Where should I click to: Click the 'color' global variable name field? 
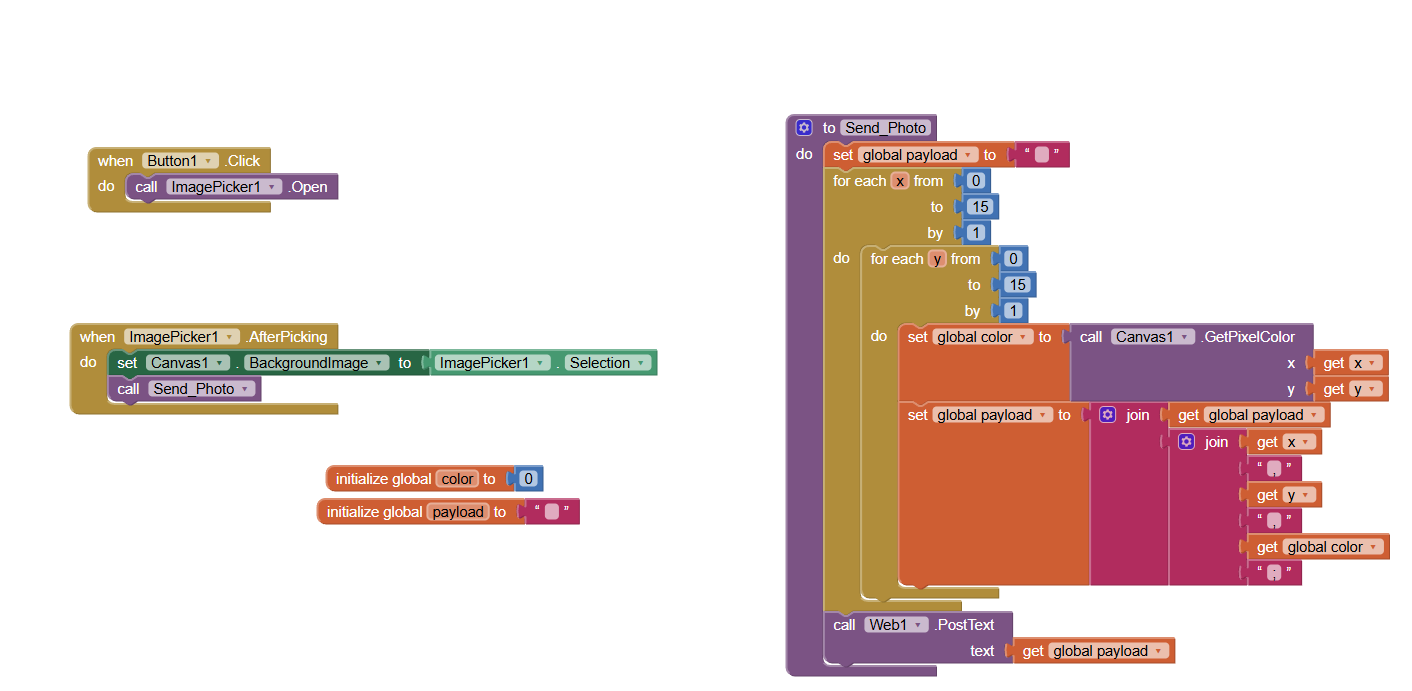click(x=458, y=479)
